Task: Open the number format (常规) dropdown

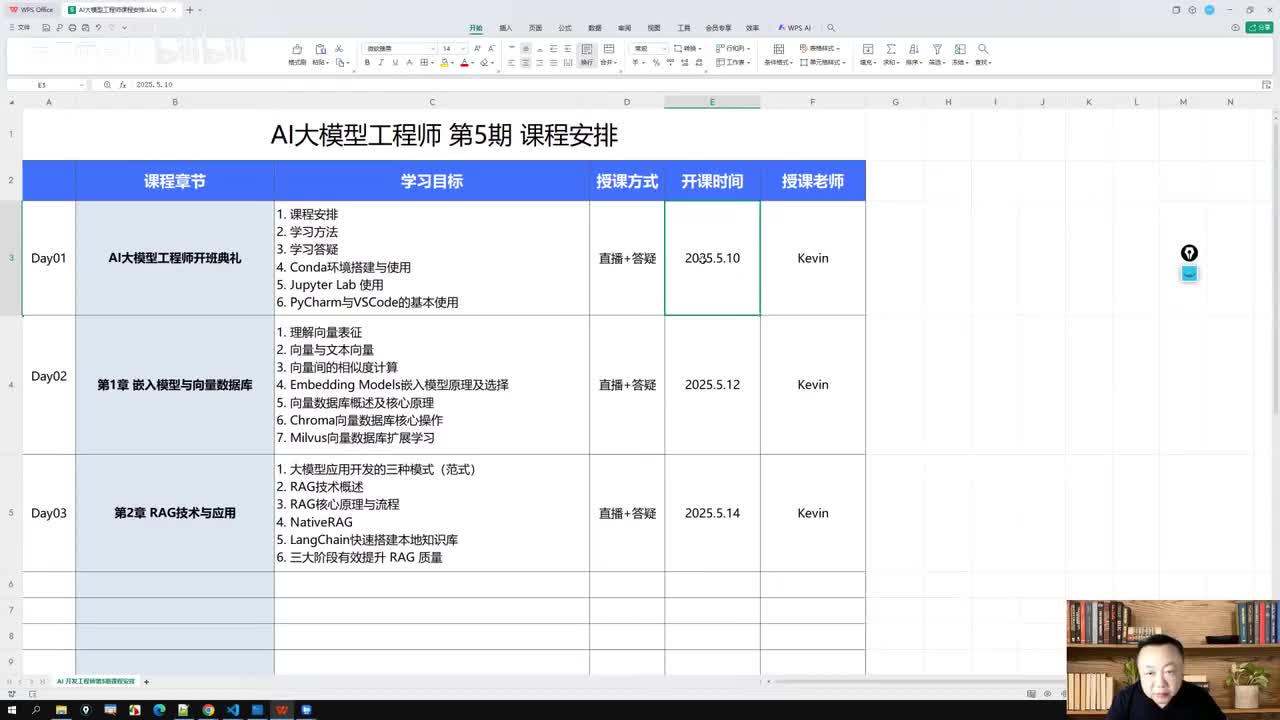Action: point(664,48)
